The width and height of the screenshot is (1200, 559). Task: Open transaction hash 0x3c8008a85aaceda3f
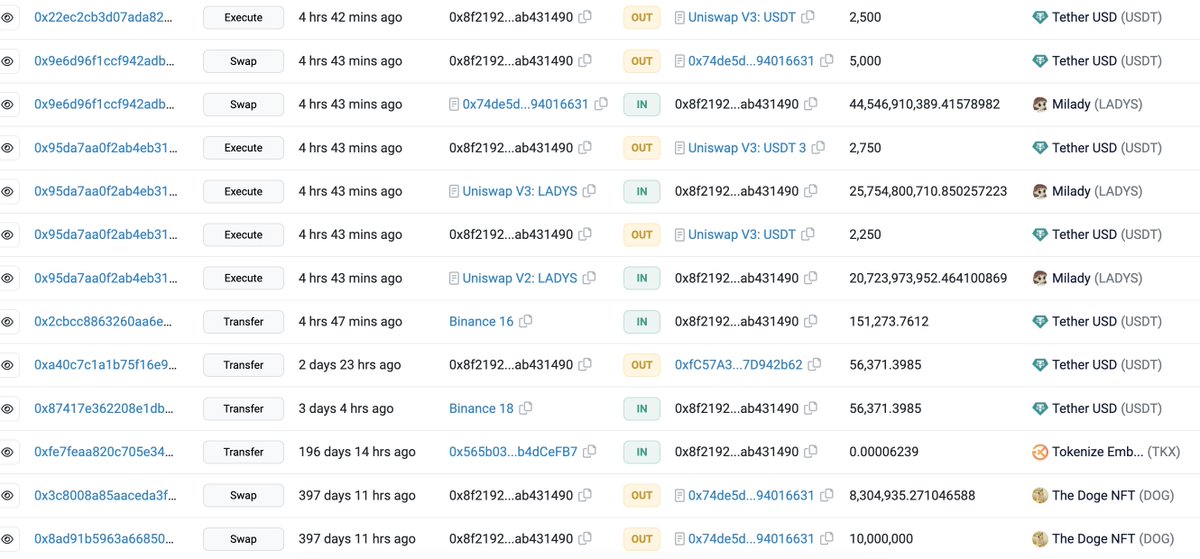(x=104, y=495)
